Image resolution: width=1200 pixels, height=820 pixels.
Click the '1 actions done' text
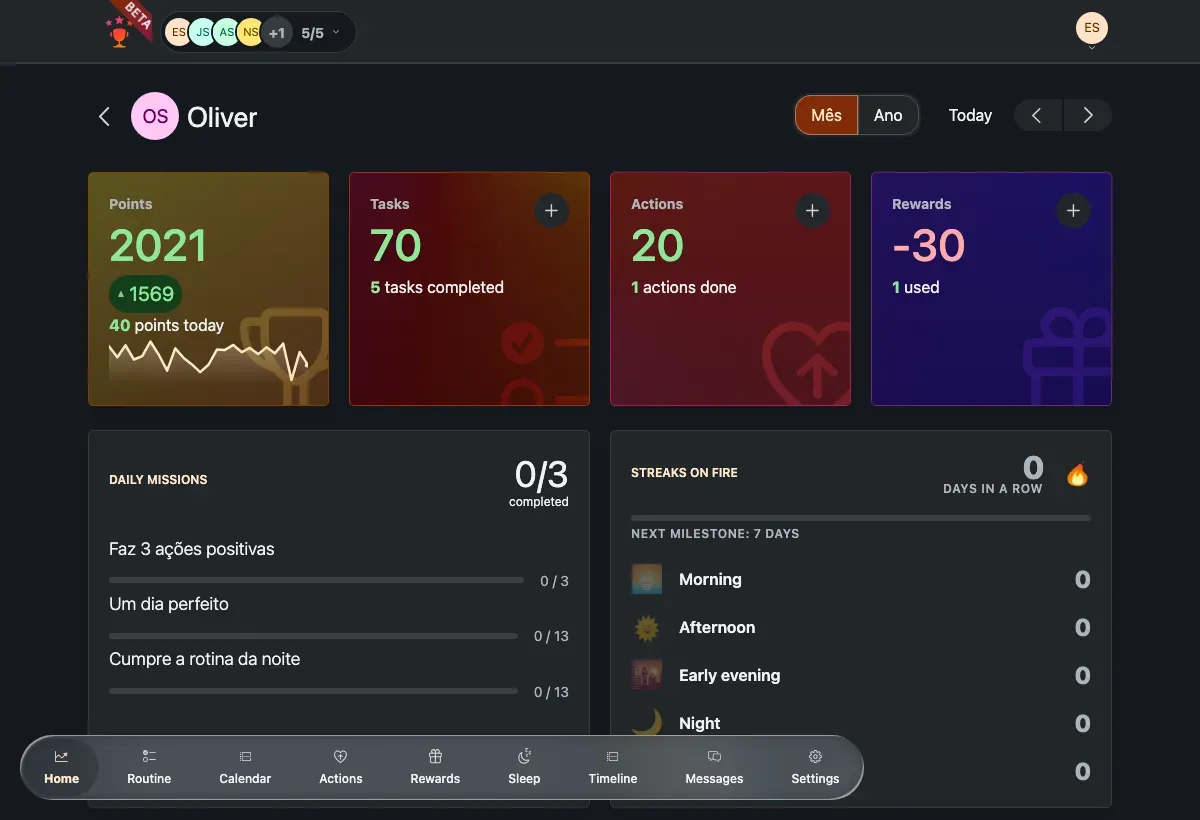[x=683, y=287]
